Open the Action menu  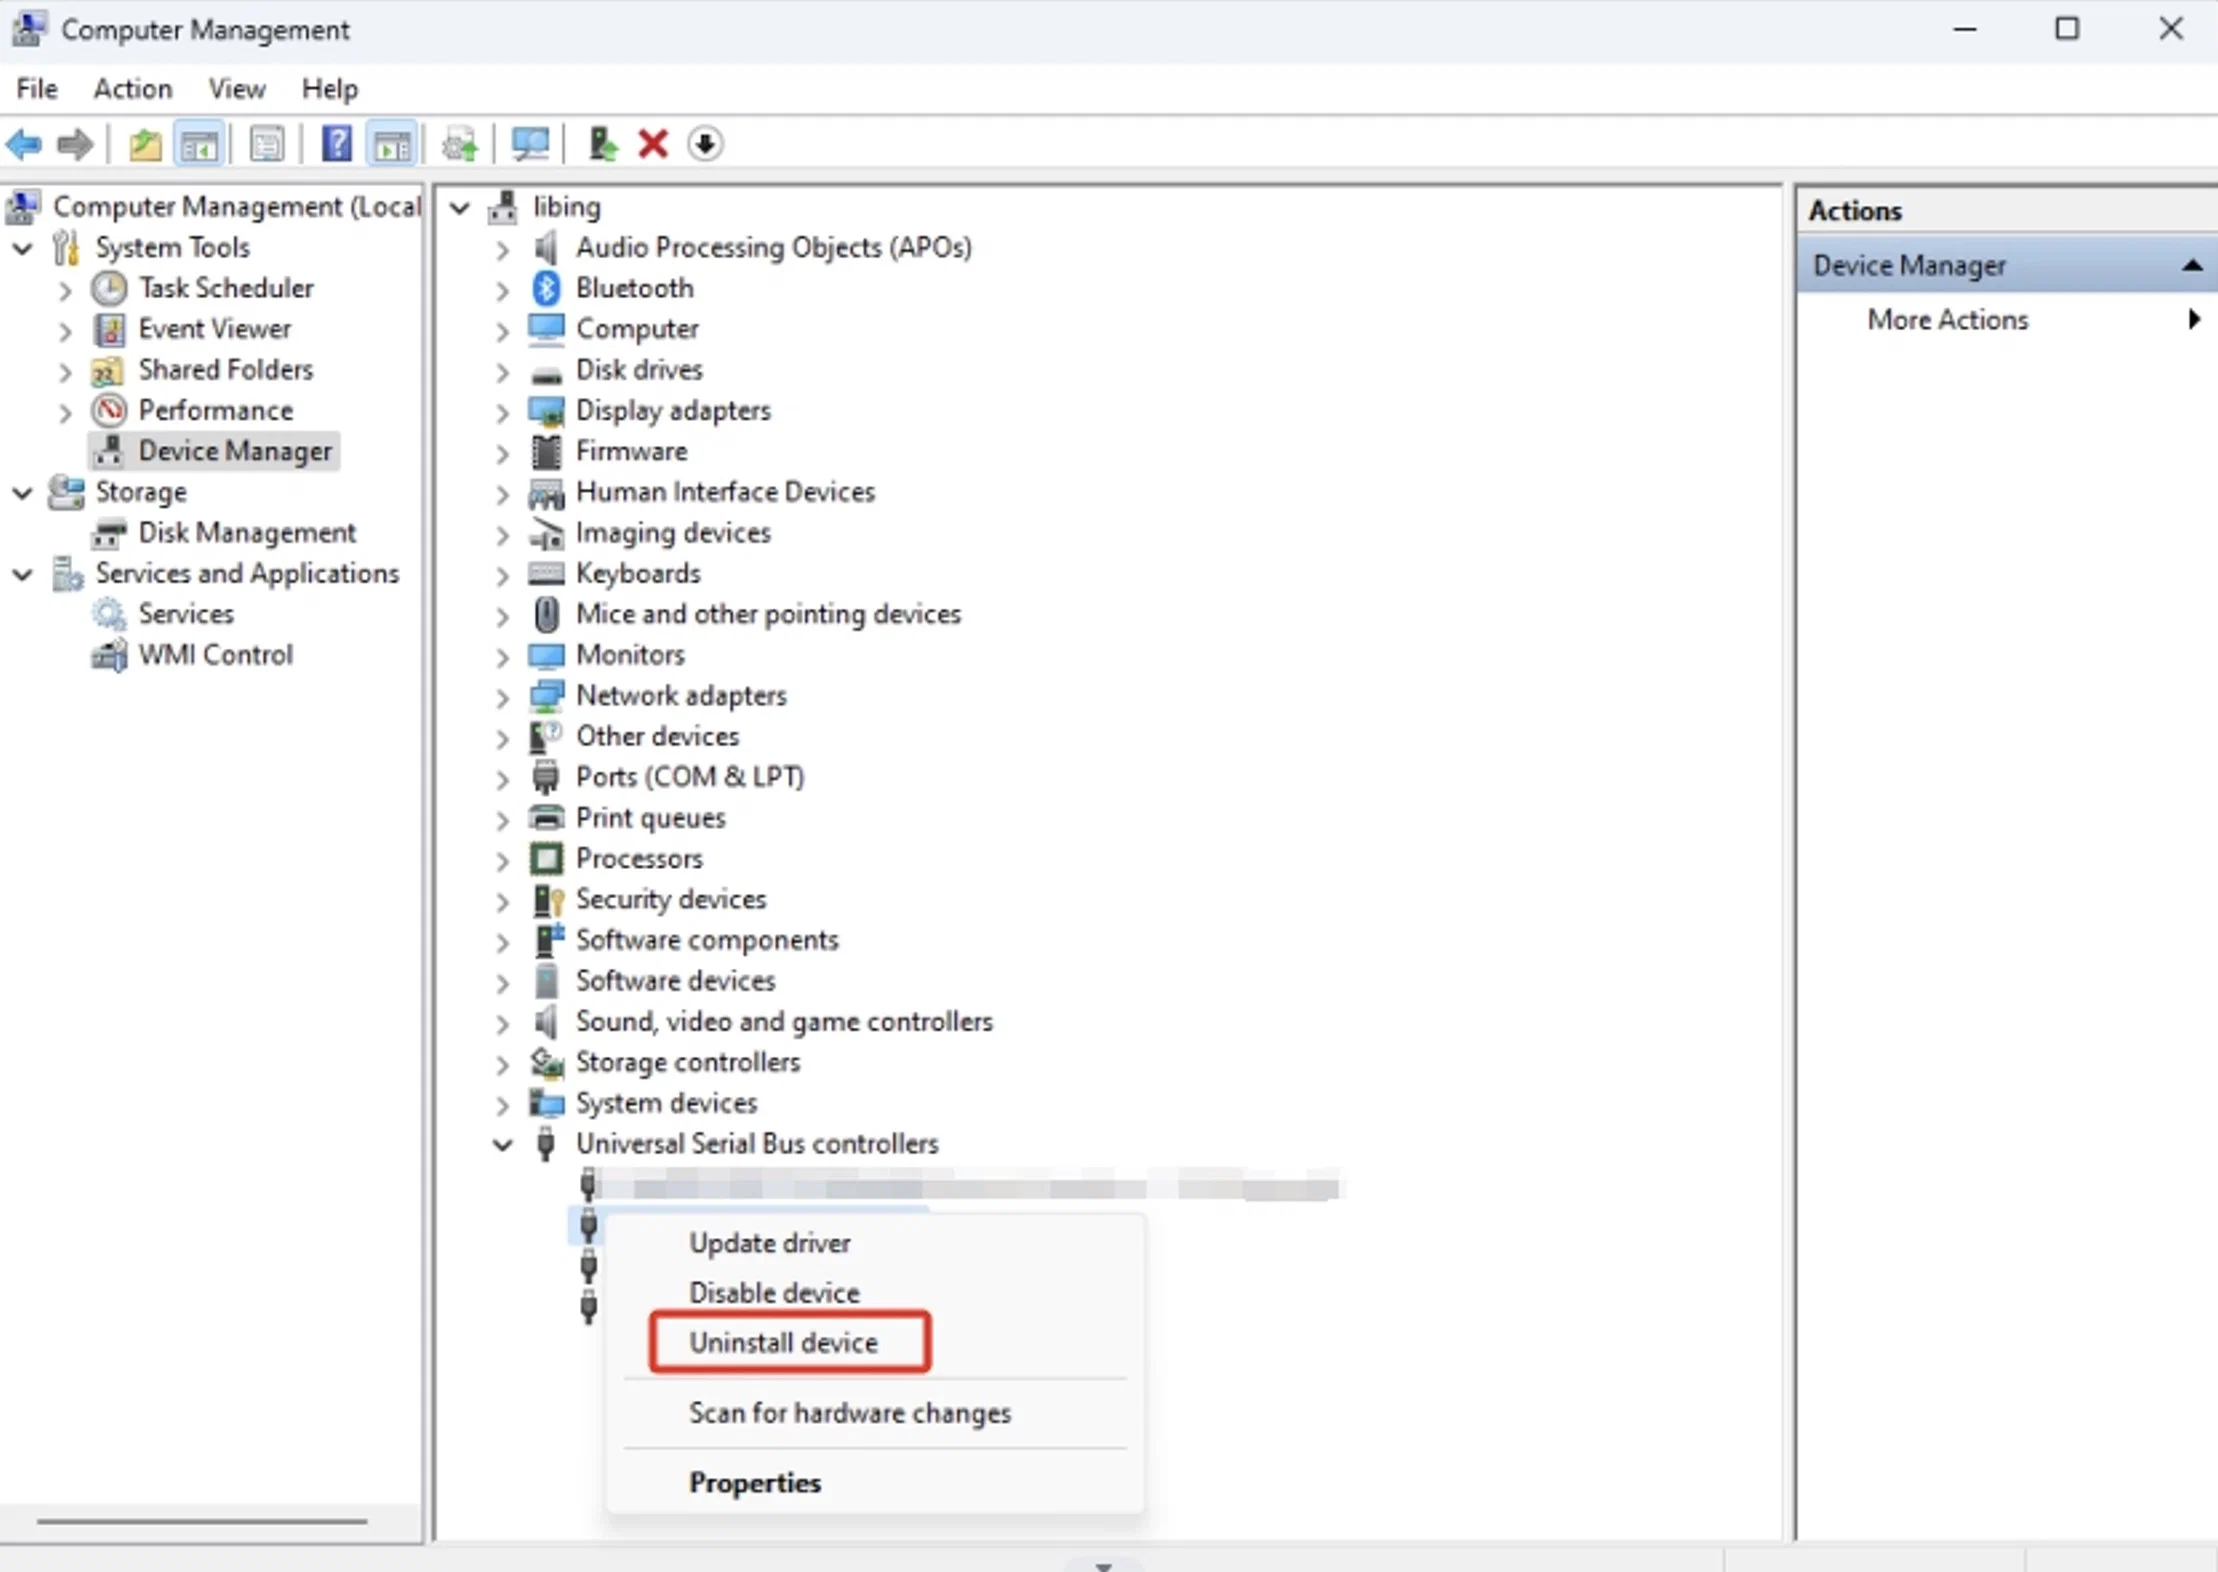(x=132, y=89)
